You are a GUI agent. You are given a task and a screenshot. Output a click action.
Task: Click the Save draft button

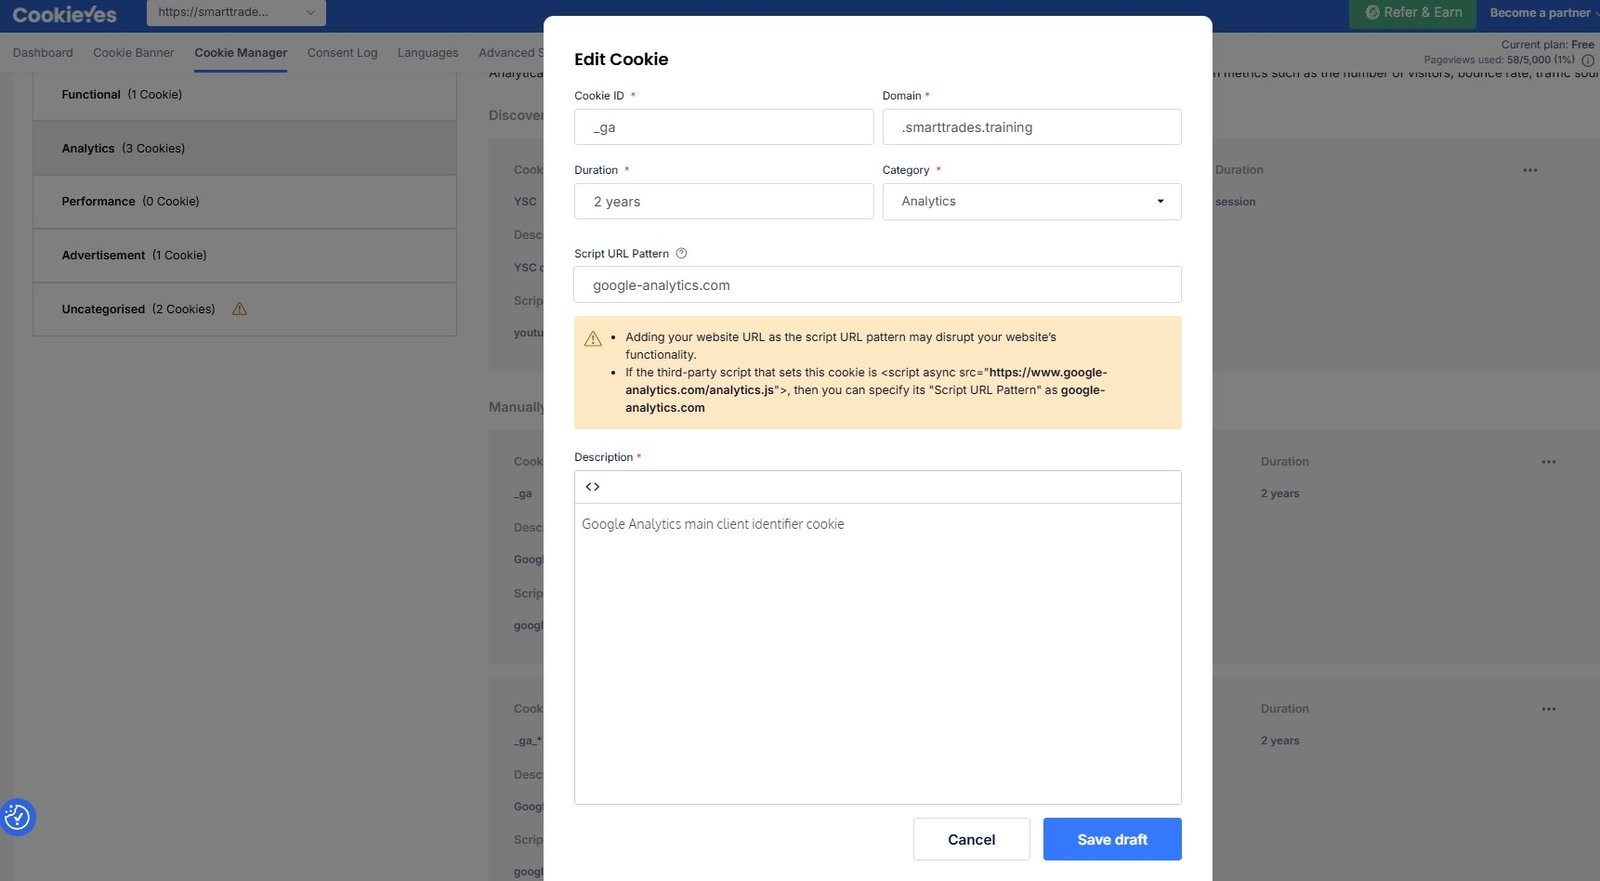point(1112,839)
